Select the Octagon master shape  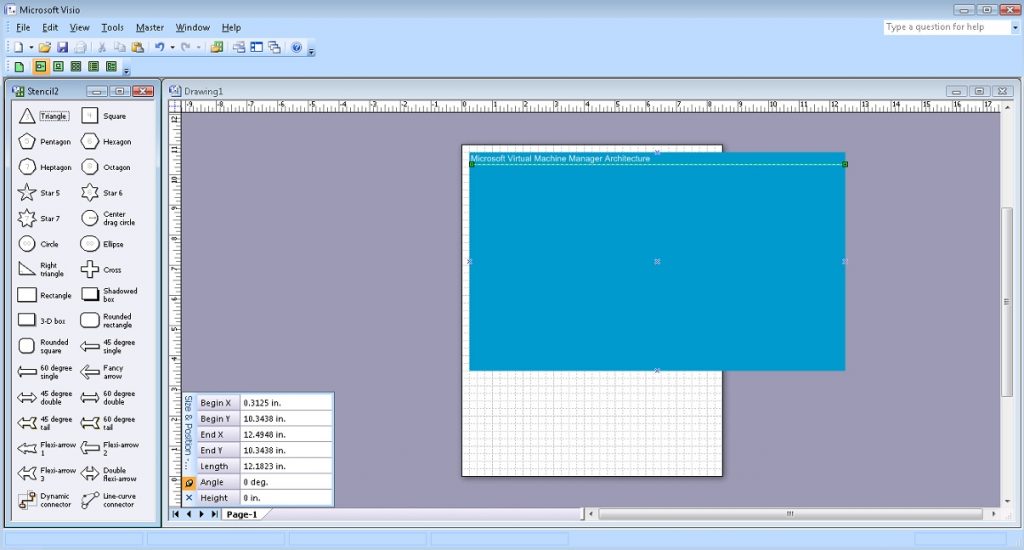tap(106, 167)
